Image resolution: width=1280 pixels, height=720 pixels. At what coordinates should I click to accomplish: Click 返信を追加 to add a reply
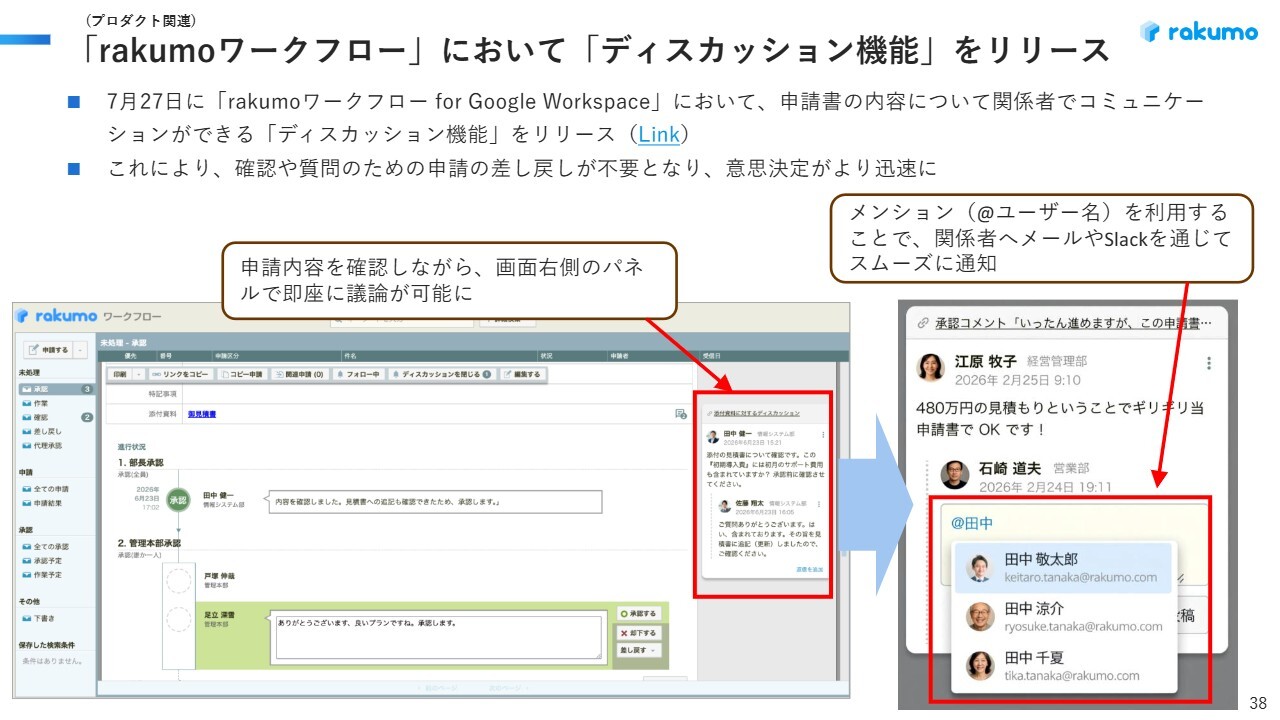pos(810,569)
